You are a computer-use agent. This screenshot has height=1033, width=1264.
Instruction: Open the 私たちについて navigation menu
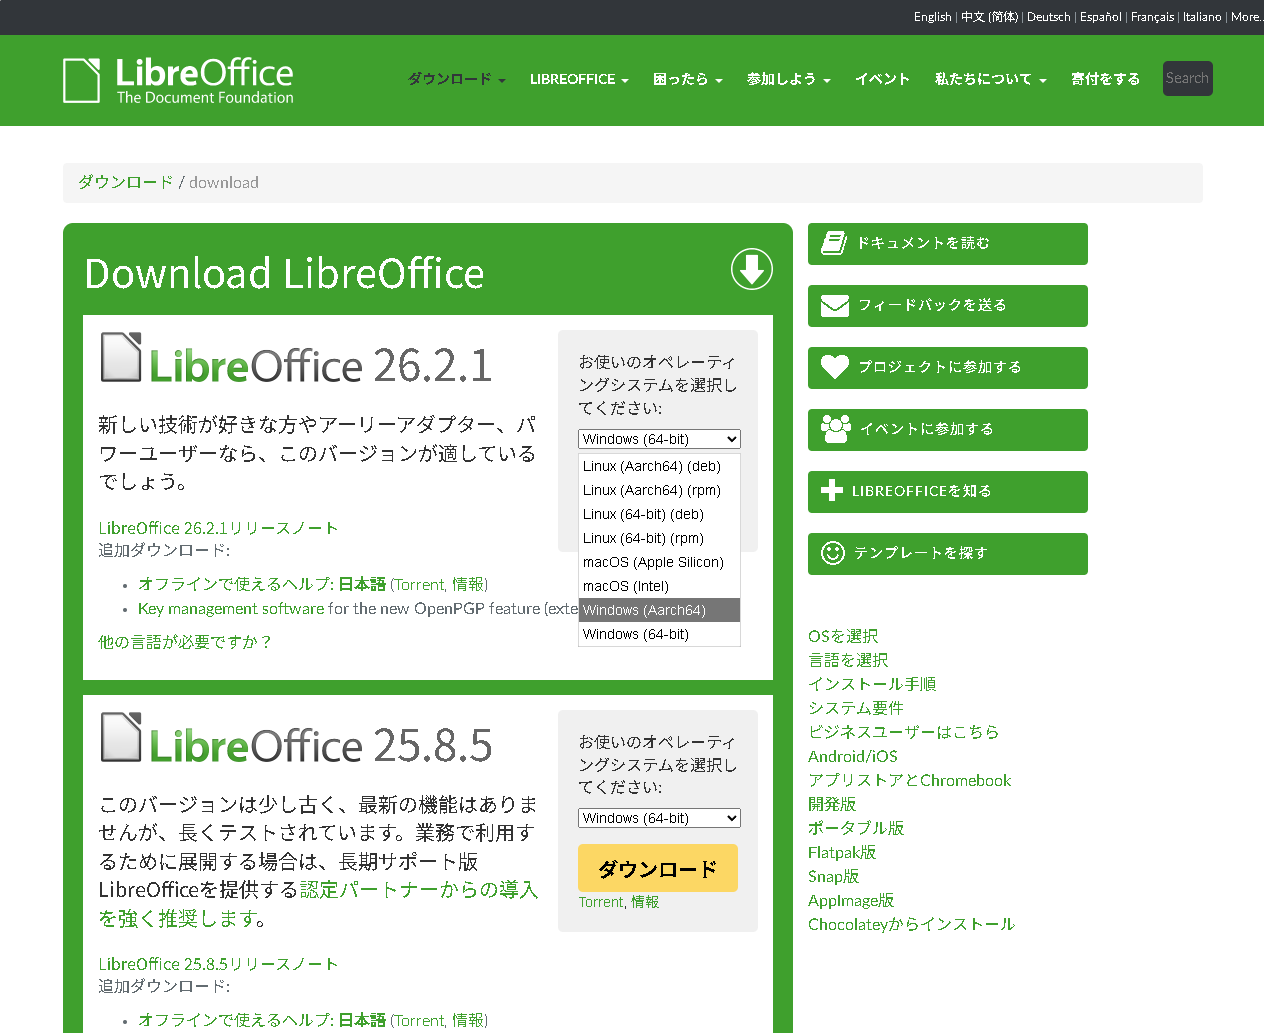click(x=989, y=79)
